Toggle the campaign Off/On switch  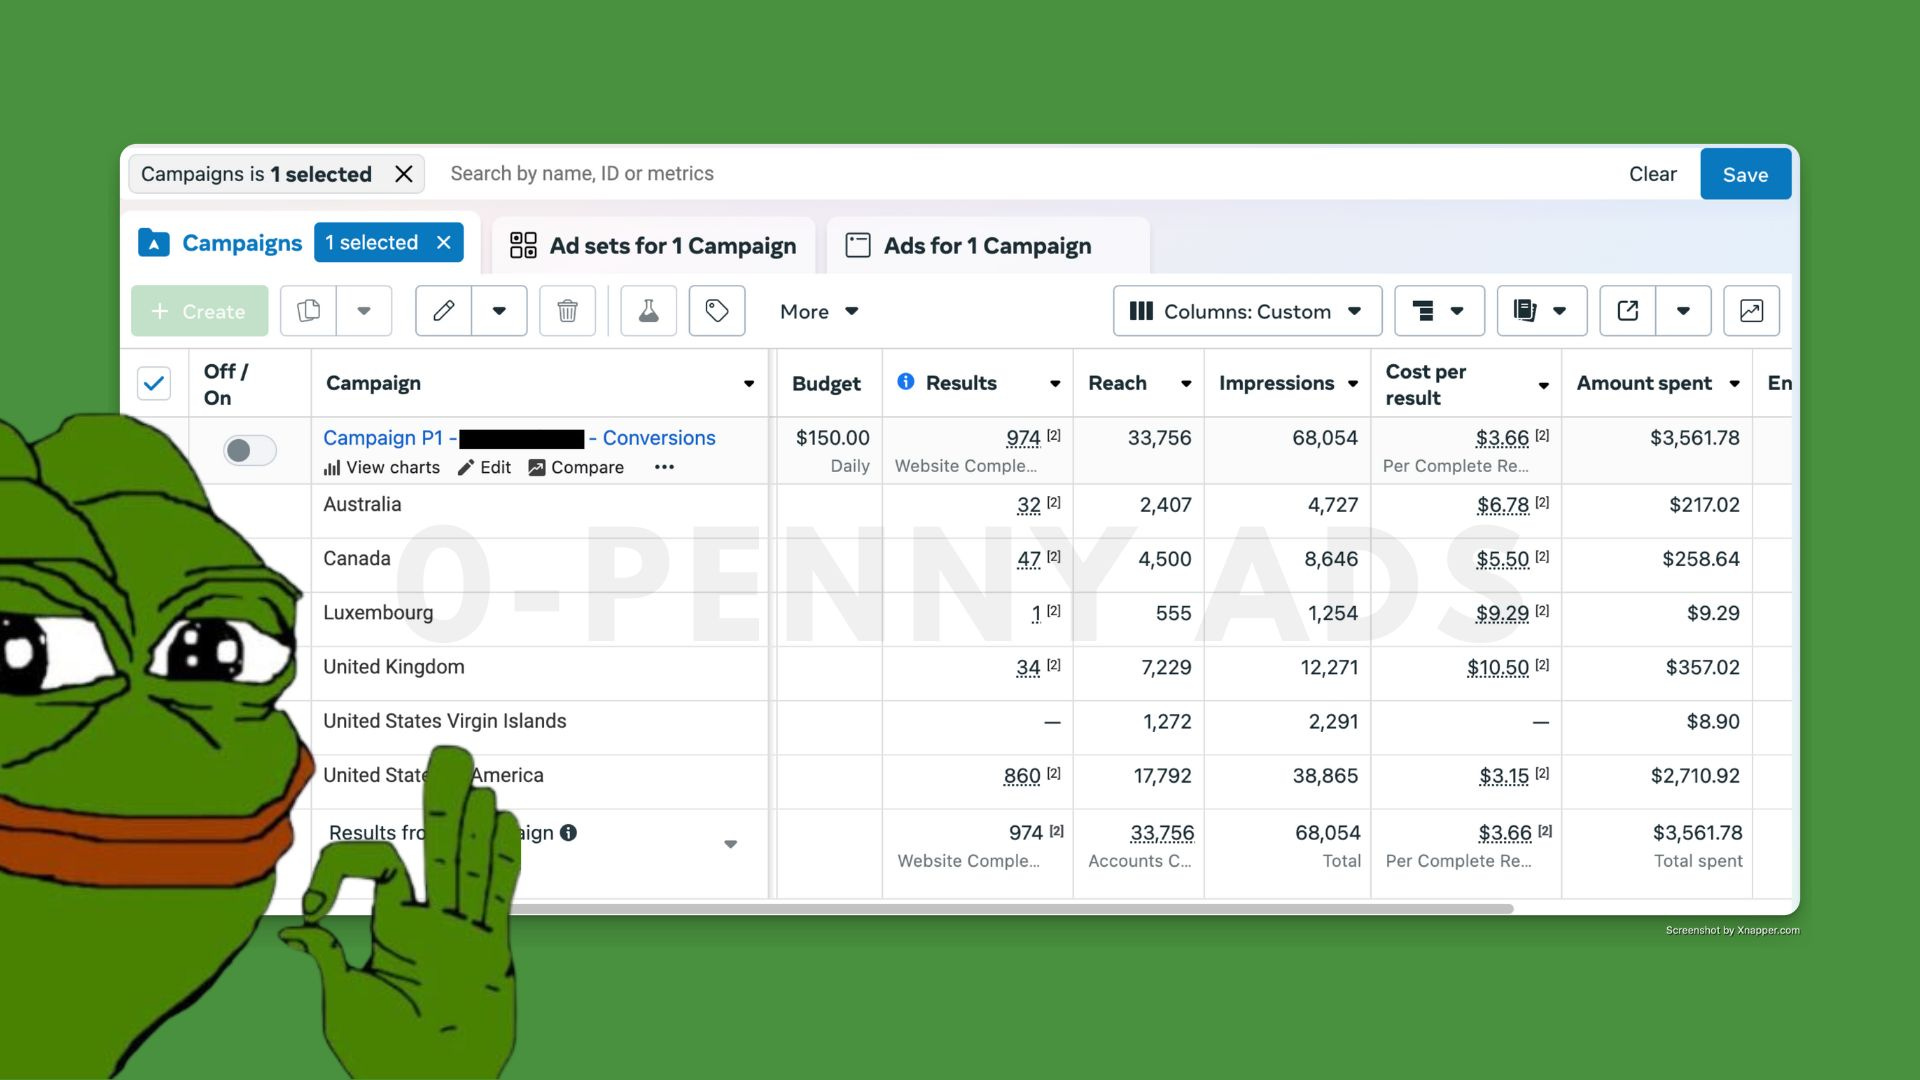[249, 450]
